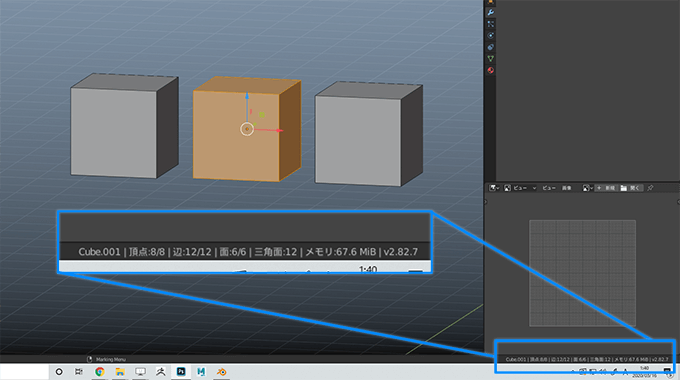Select the right gray cube
Image resolution: width=680 pixels, height=380 pixels.
(x=369, y=134)
